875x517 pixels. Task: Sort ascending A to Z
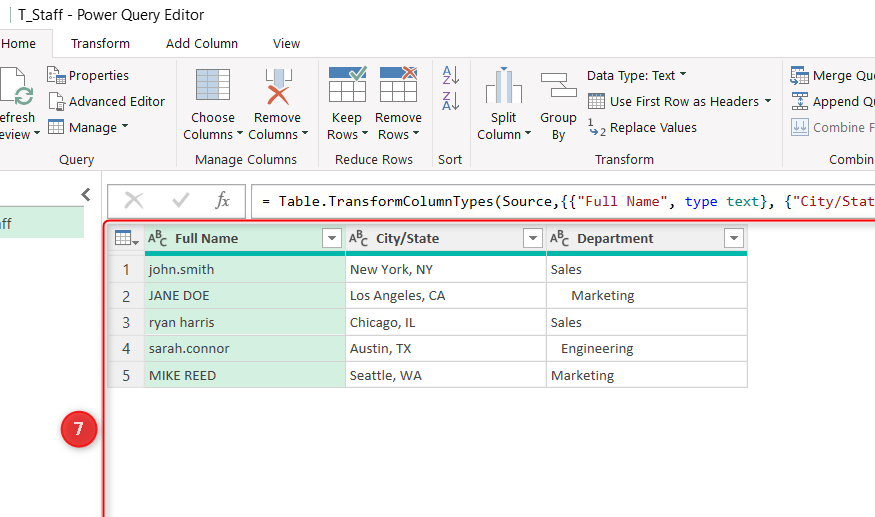coord(450,75)
